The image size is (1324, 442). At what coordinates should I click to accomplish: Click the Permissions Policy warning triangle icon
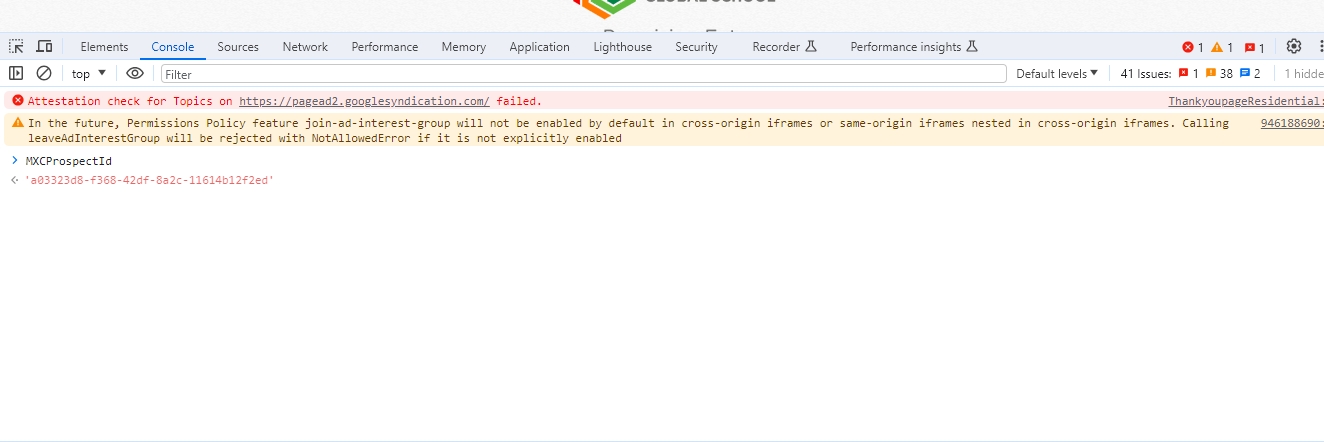(x=17, y=122)
